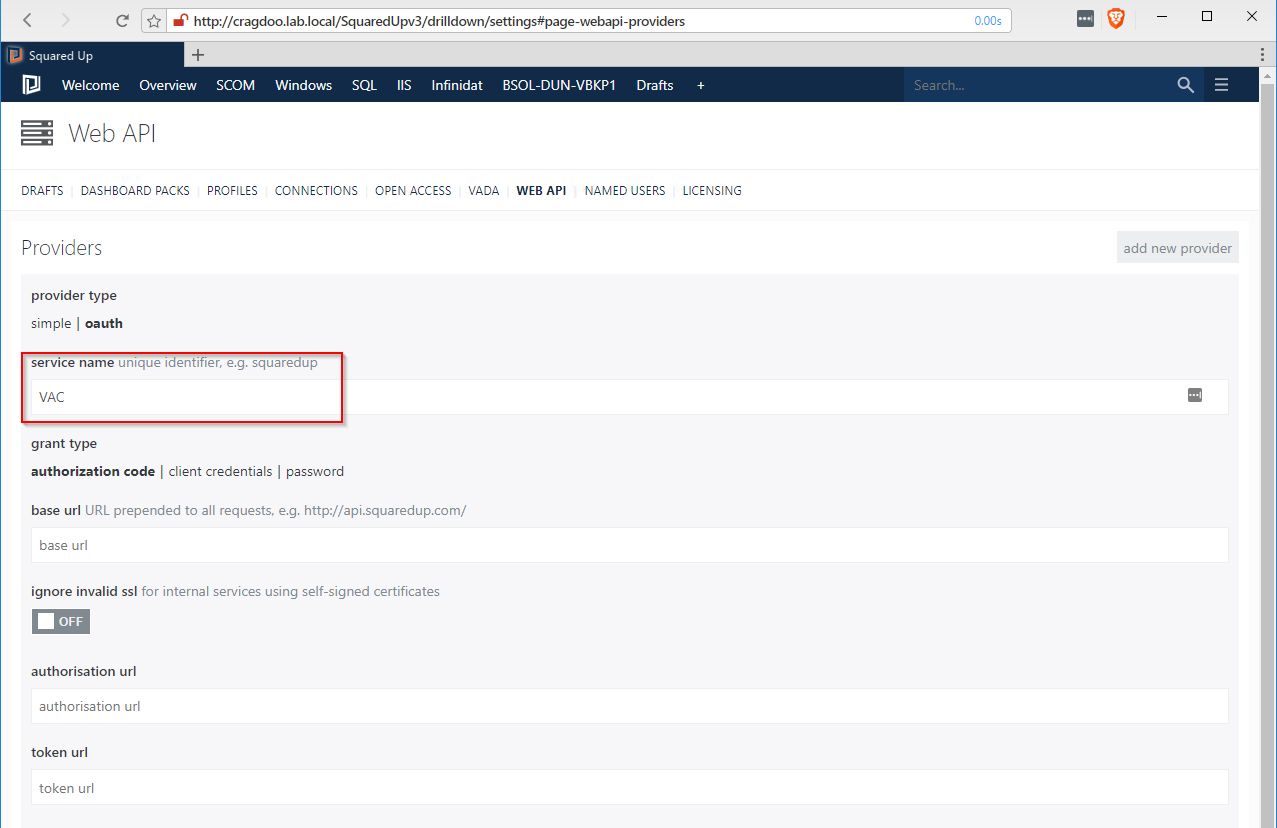Click the service name input containing VAC

[629, 397]
